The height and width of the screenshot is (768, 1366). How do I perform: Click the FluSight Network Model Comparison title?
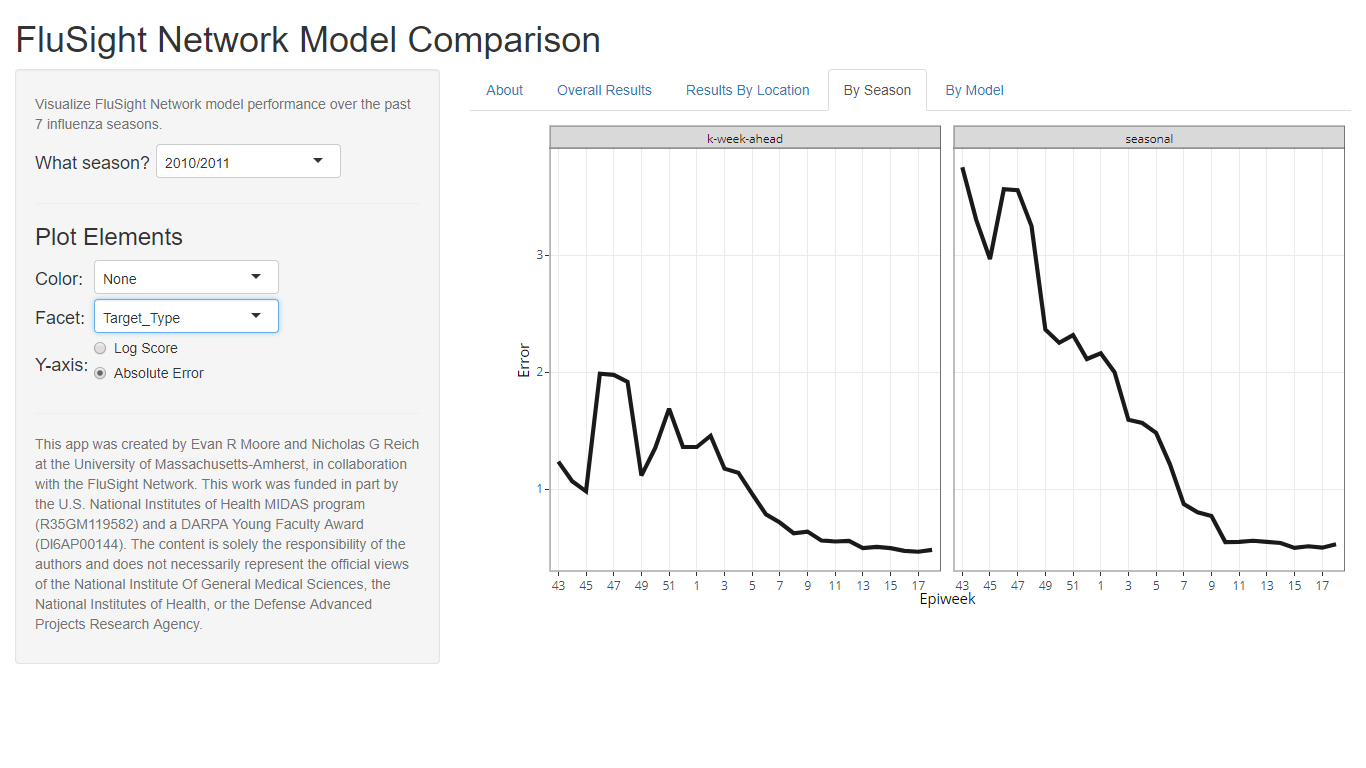308,40
